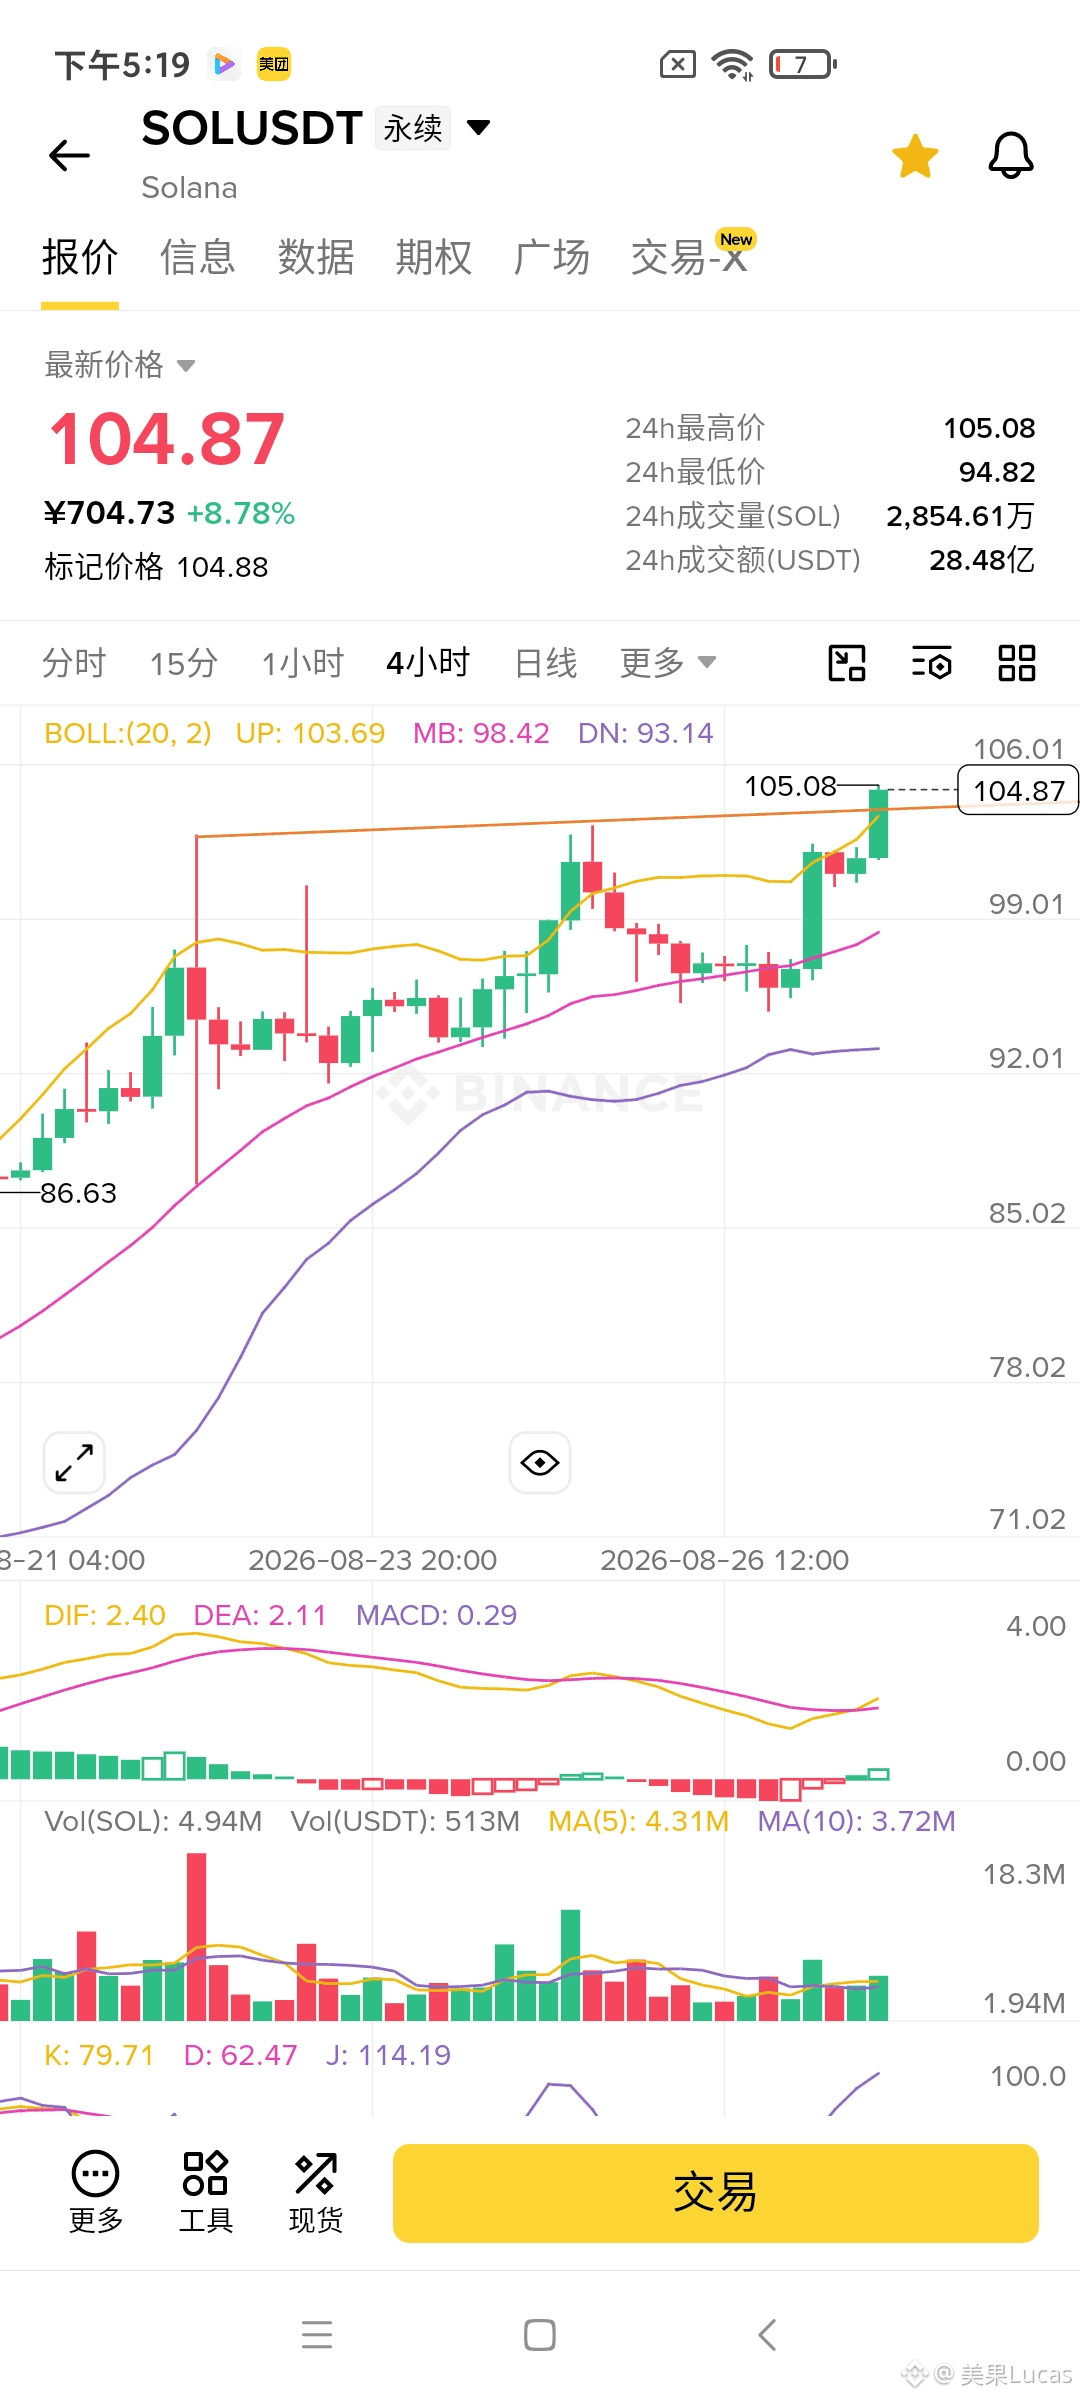1080x2400 pixels.
Task: Select the 4小时 chart interval
Action: (428, 663)
